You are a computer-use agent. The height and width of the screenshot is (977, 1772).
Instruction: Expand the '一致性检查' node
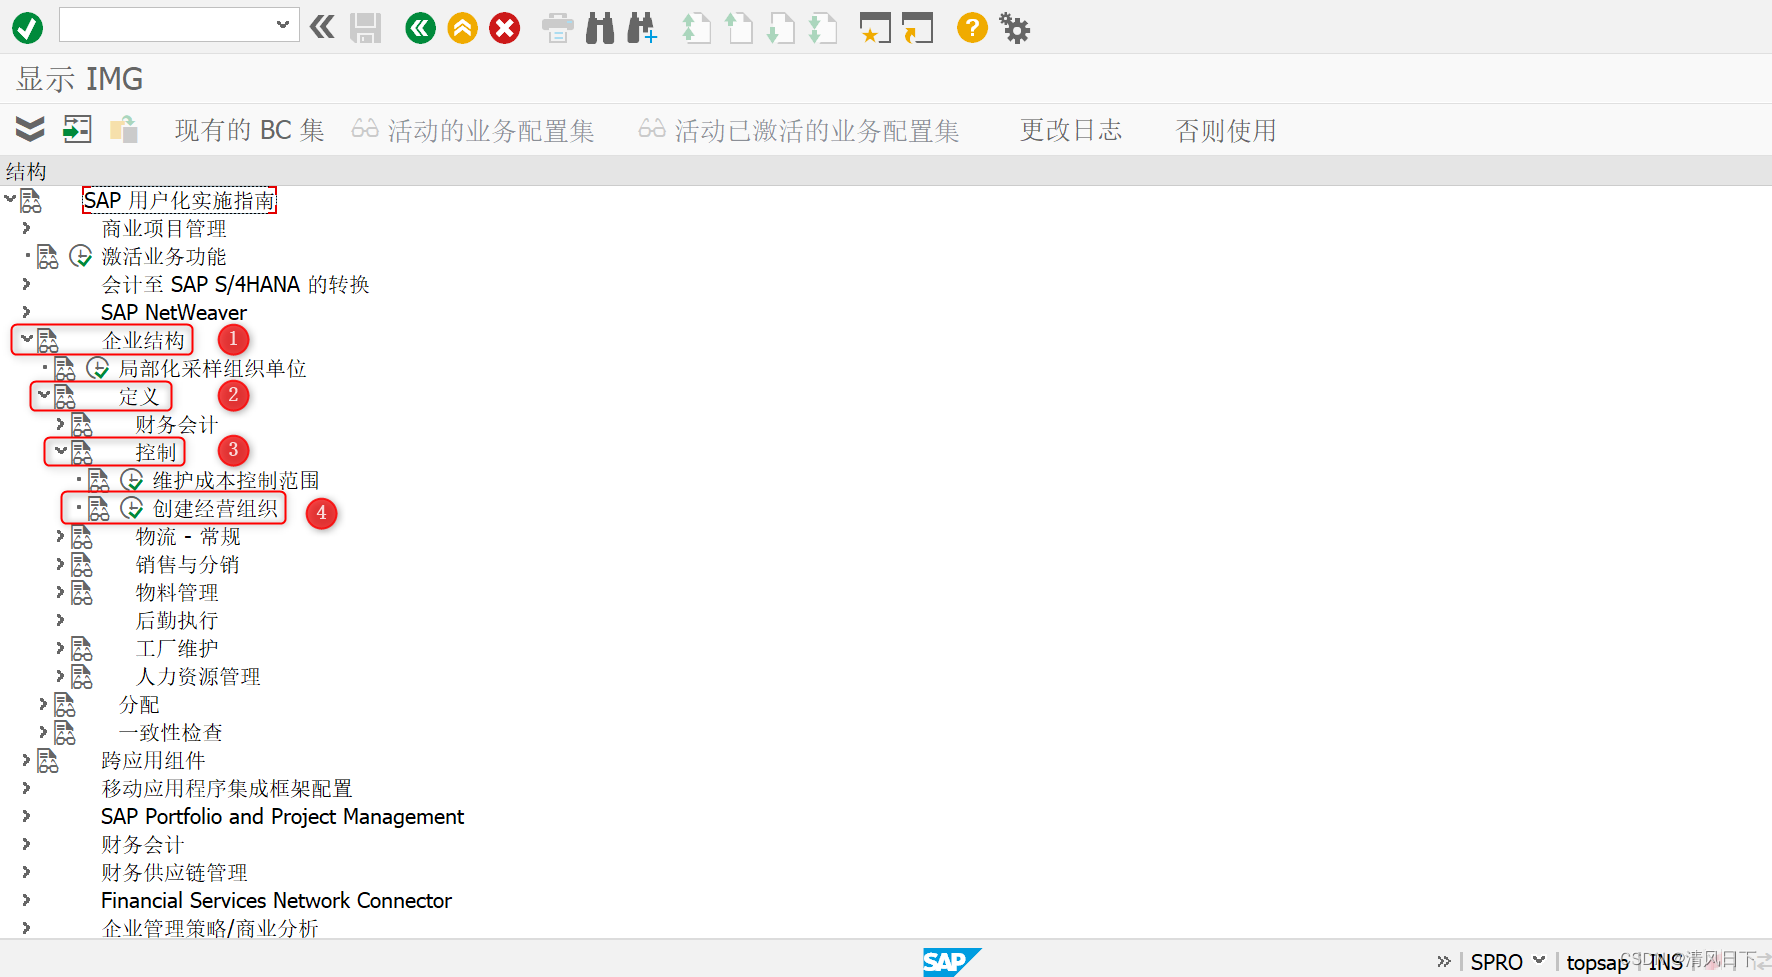pyautogui.click(x=43, y=732)
